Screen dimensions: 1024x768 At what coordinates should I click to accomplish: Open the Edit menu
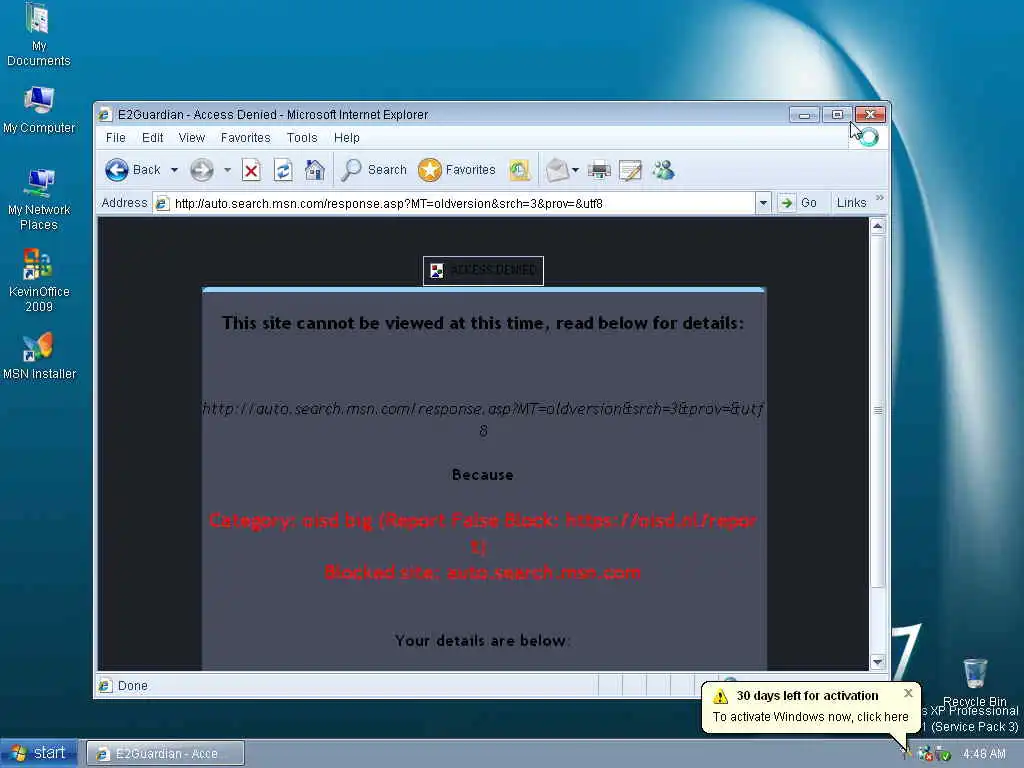point(152,138)
